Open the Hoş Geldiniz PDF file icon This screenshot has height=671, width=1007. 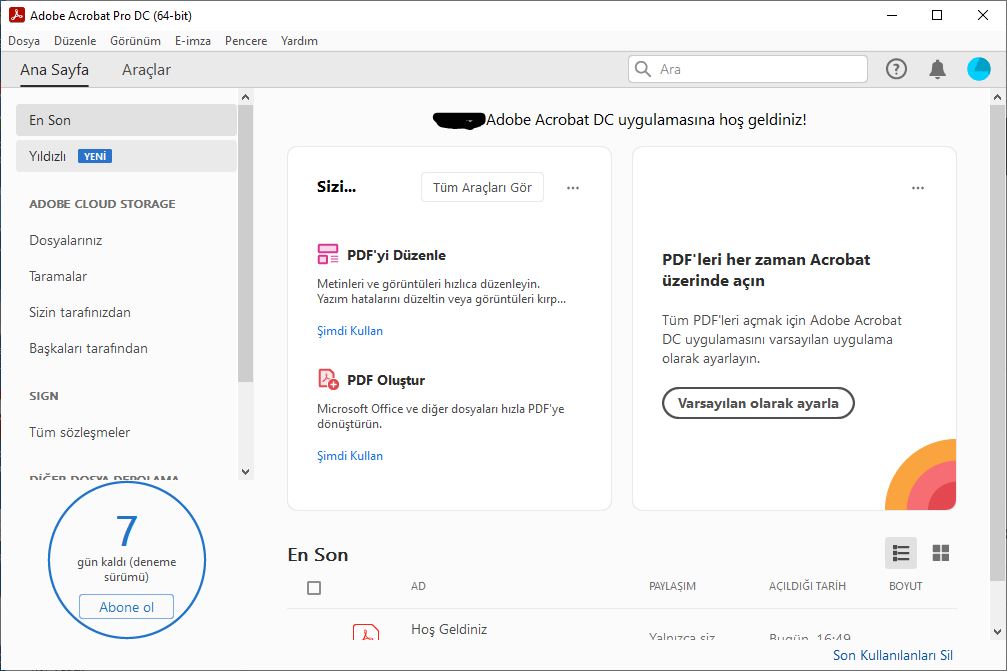point(365,632)
